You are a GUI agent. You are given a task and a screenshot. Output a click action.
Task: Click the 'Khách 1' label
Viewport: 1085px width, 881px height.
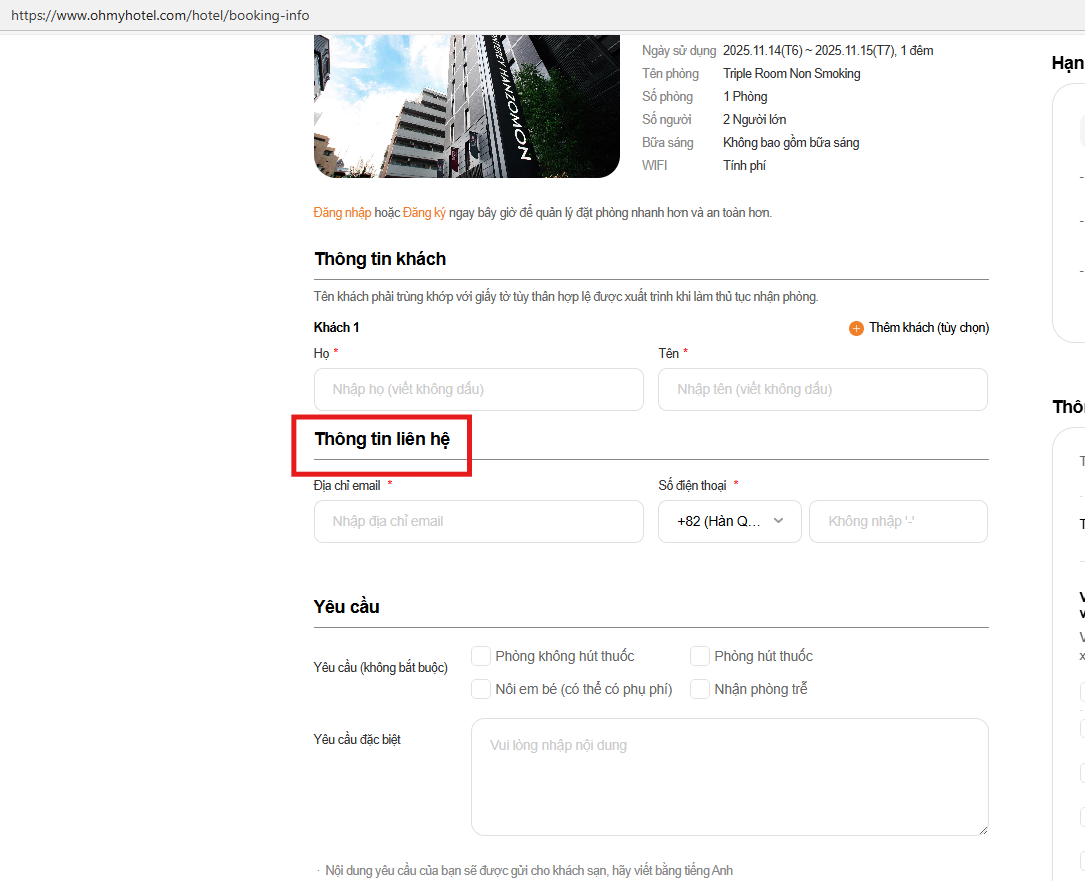point(336,327)
